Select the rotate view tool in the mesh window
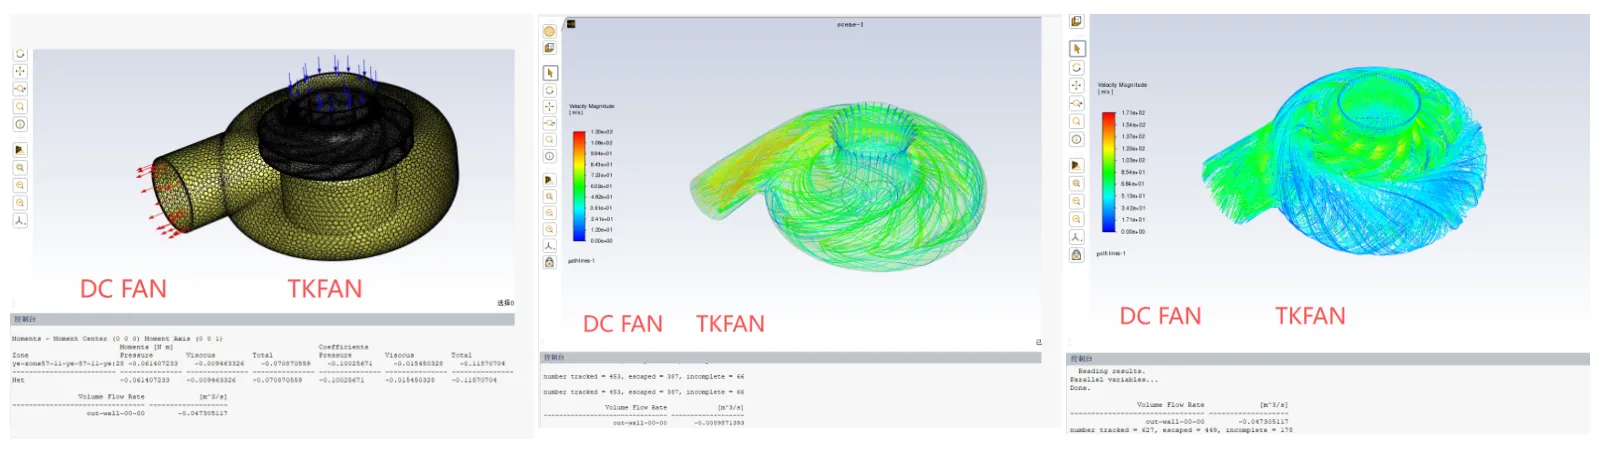This screenshot has height=449, width=1603. 20,54
